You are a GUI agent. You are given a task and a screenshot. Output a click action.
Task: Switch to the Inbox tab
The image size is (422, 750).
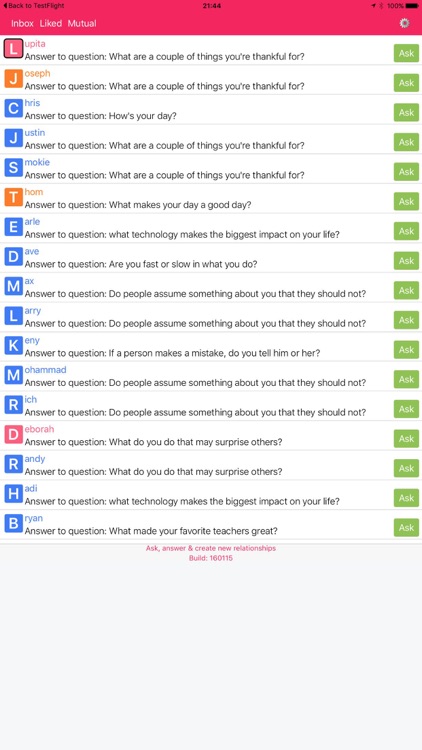coord(22,23)
